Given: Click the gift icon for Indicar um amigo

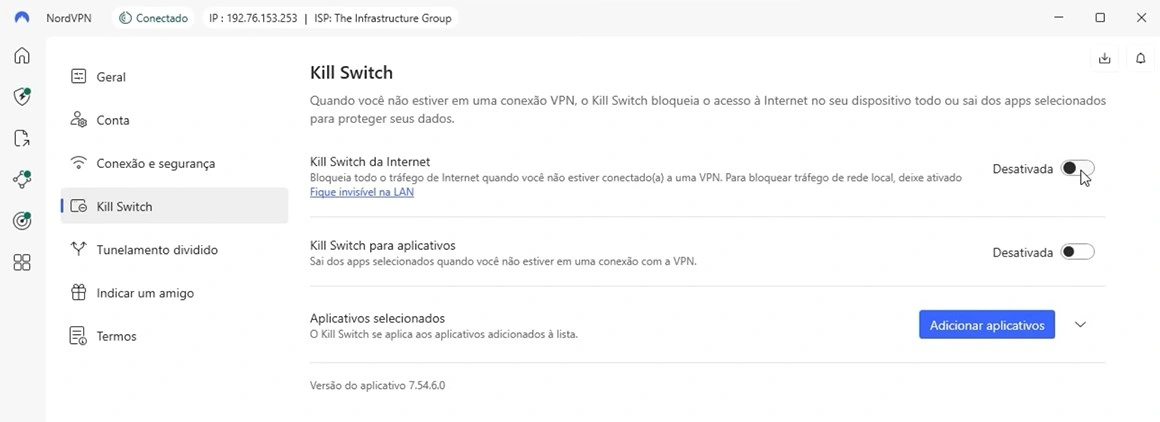Looking at the screenshot, I should 78,292.
